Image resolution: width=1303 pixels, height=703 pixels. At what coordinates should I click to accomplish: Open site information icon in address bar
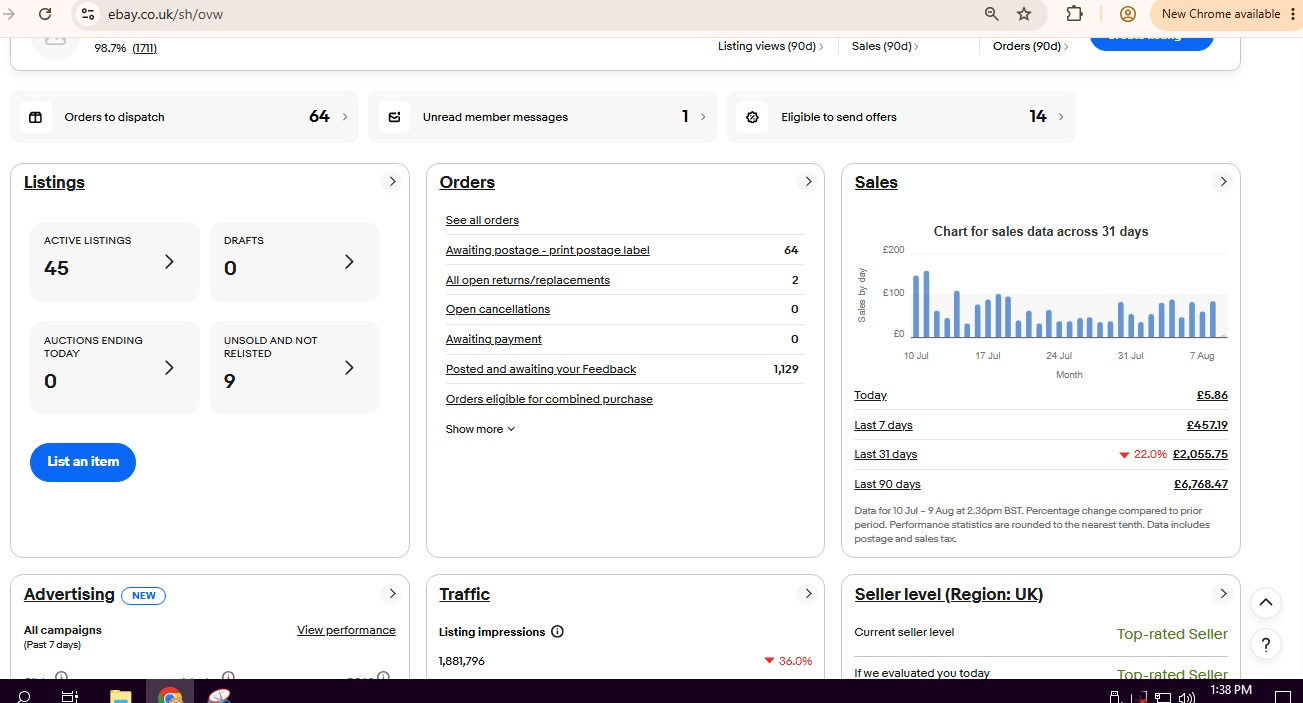88,14
